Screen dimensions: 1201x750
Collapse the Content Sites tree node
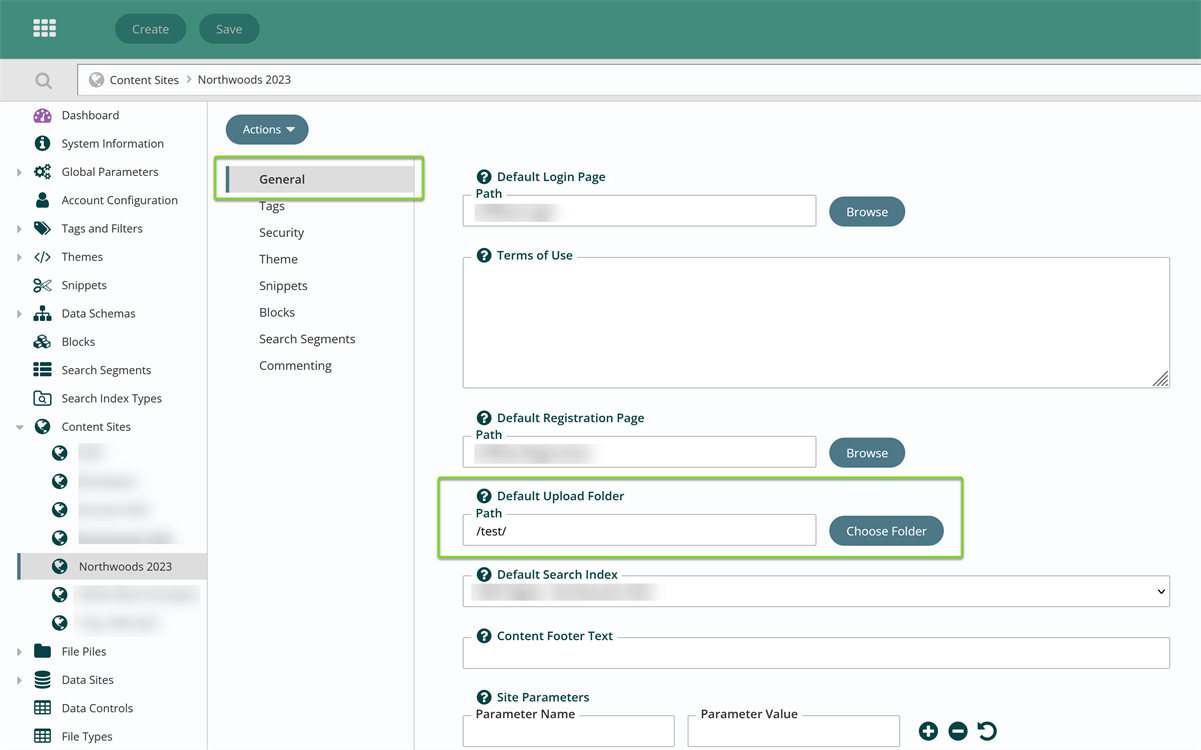pyautogui.click(x=19, y=427)
